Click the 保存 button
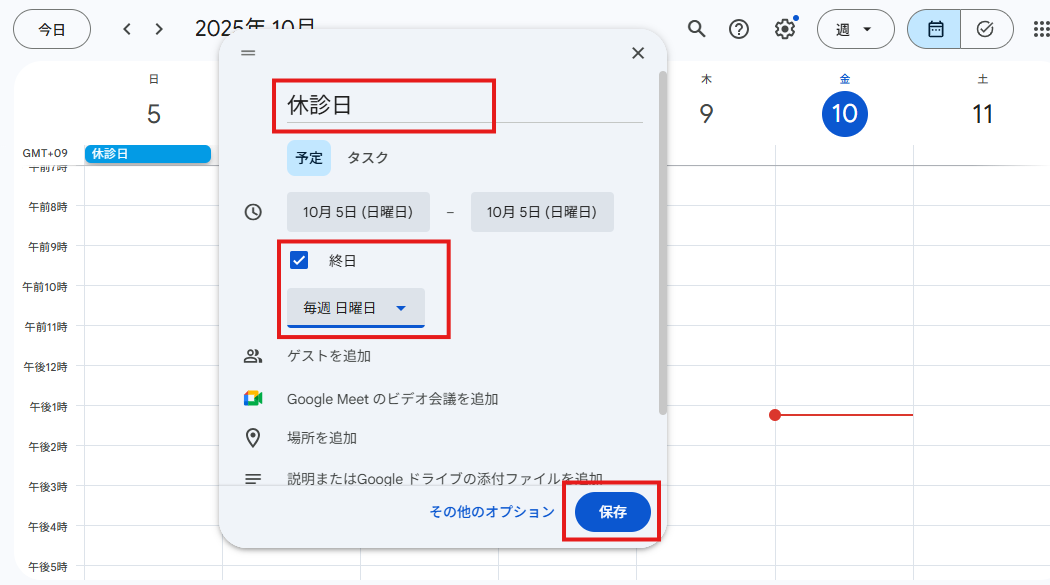This screenshot has height=585, width=1050. coord(612,512)
